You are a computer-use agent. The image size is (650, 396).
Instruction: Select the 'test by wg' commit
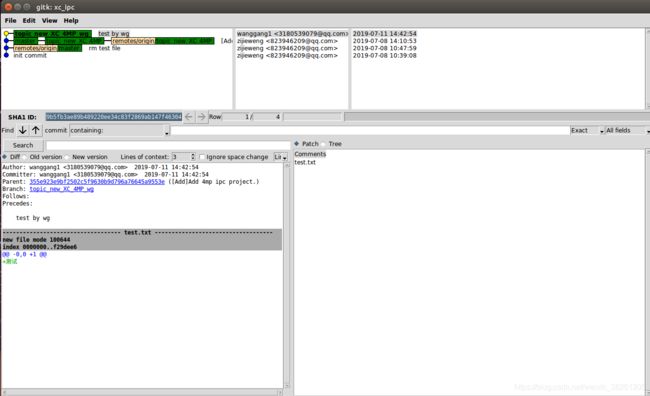click(x=114, y=34)
